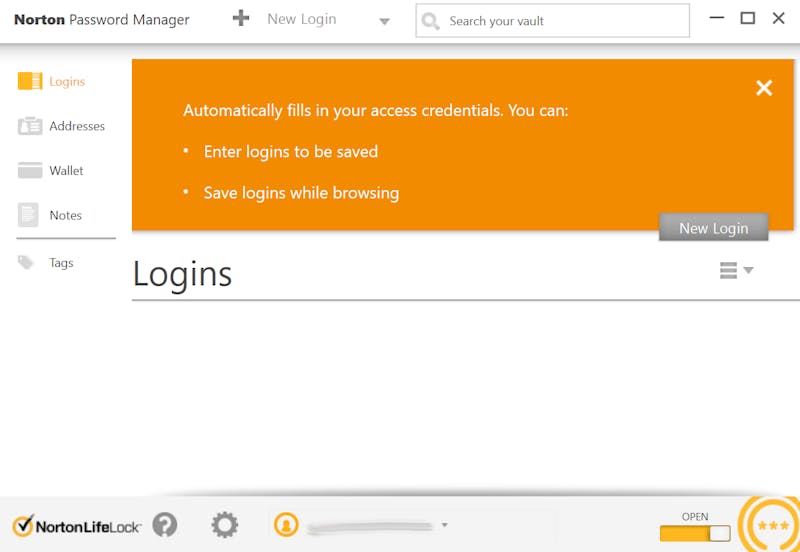800x552 pixels.
Task: Click the magnifier icon in search box
Action: (x=431, y=21)
